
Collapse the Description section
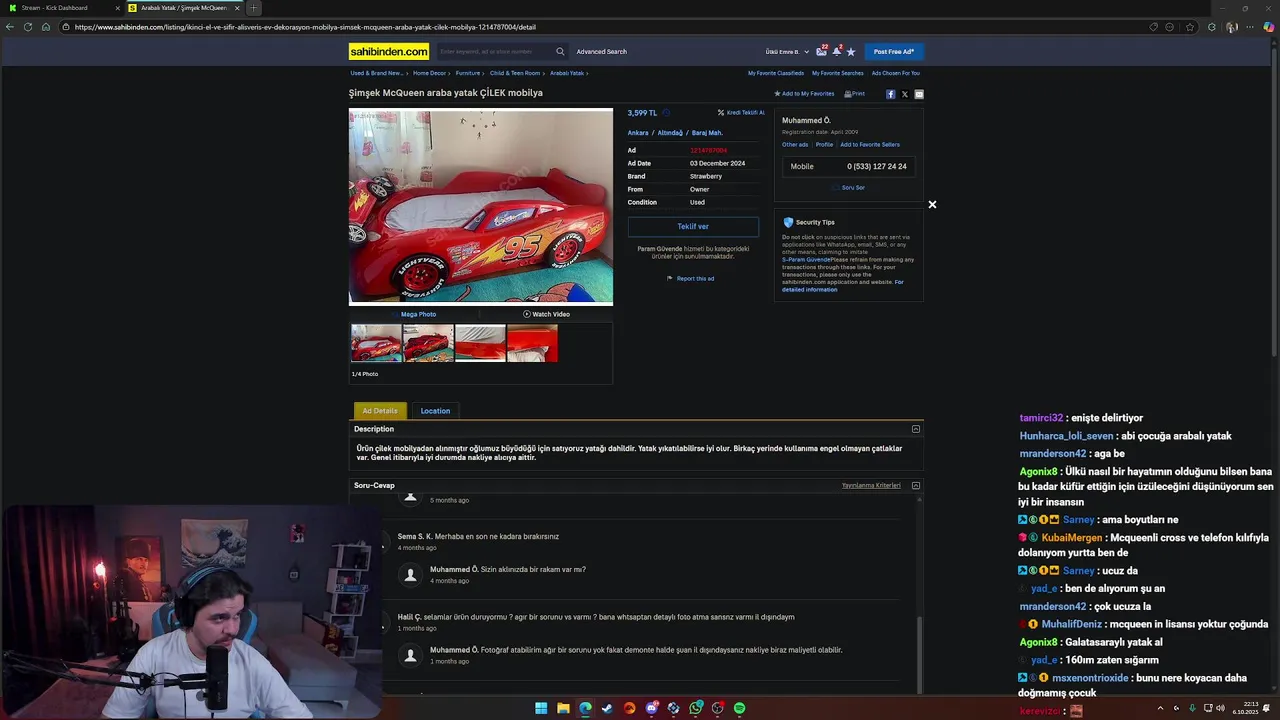[915, 429]
